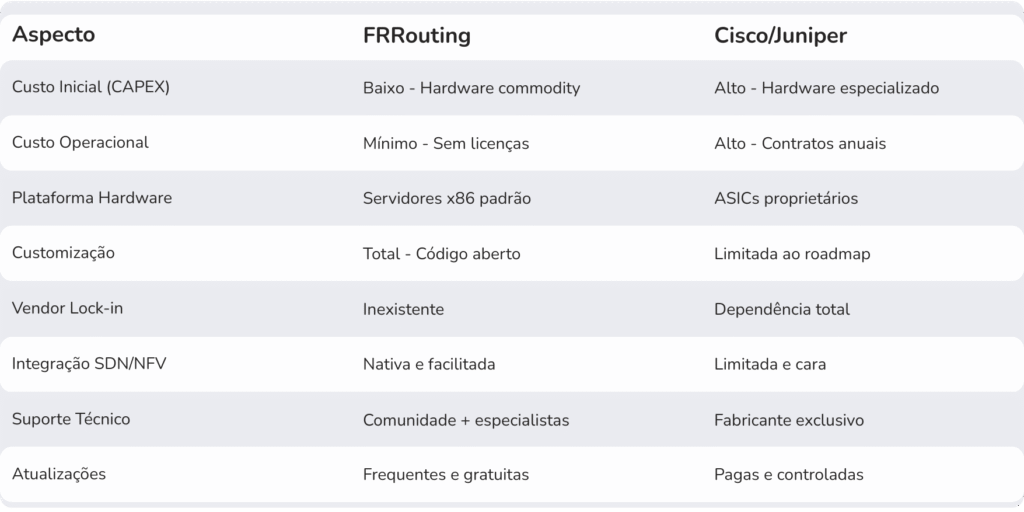Click the 'Servidores x86 padrão' cell
This screenshot has width=1024, height=512.
click(447, 198)
